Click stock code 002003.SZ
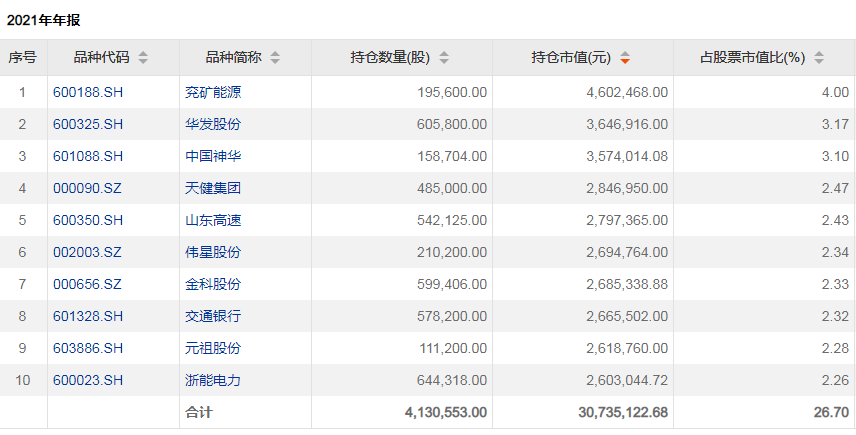The image size is (856, 435). click(88, 252)
